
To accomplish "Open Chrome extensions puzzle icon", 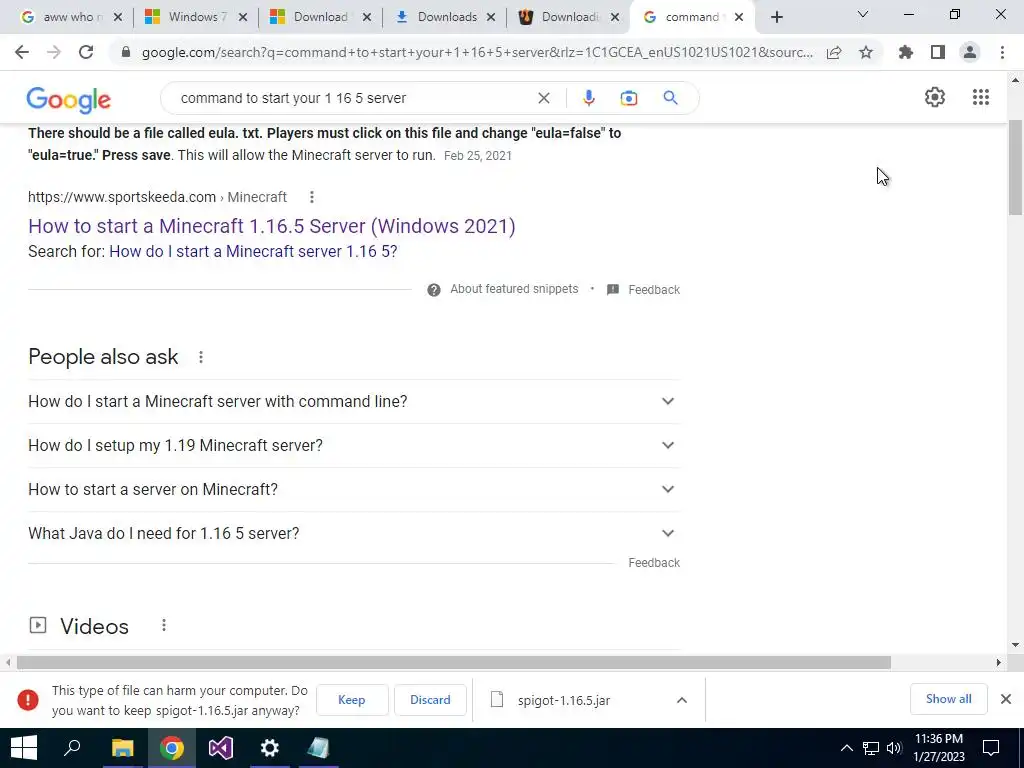I will [x=906, y=52].
